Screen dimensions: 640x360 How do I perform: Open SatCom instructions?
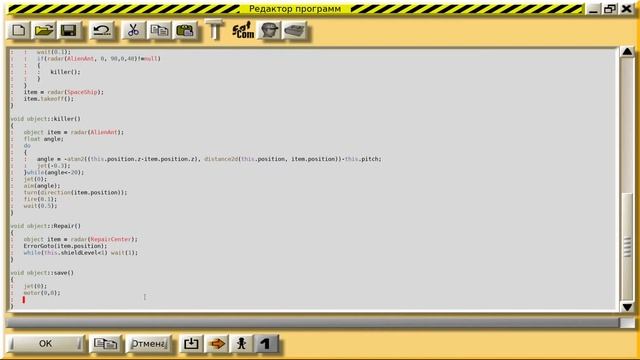(243, 31)
